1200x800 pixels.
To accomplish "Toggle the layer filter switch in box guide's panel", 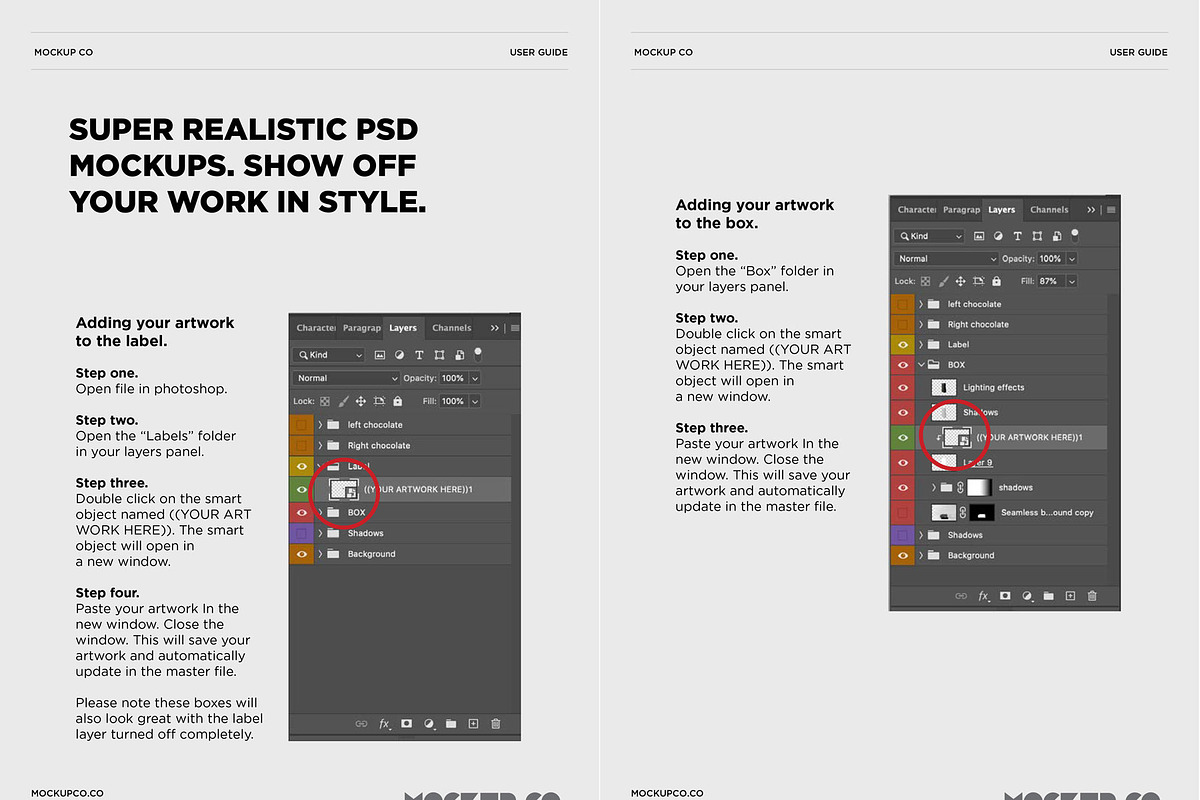I will click(x=1075, y=235).
